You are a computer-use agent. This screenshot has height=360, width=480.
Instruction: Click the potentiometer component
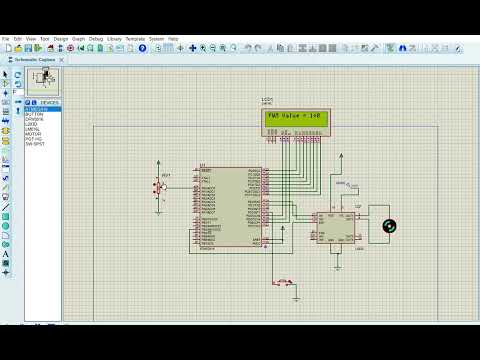click(159, 188)
